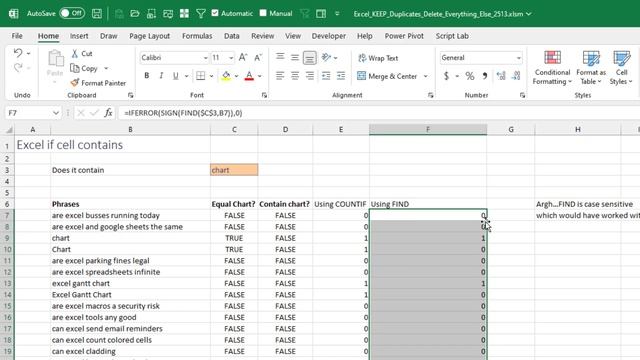The height and width of the screenshot is (360, 640).
Task: Click the Bottom Align icon
Action: (x=309, y=58)
